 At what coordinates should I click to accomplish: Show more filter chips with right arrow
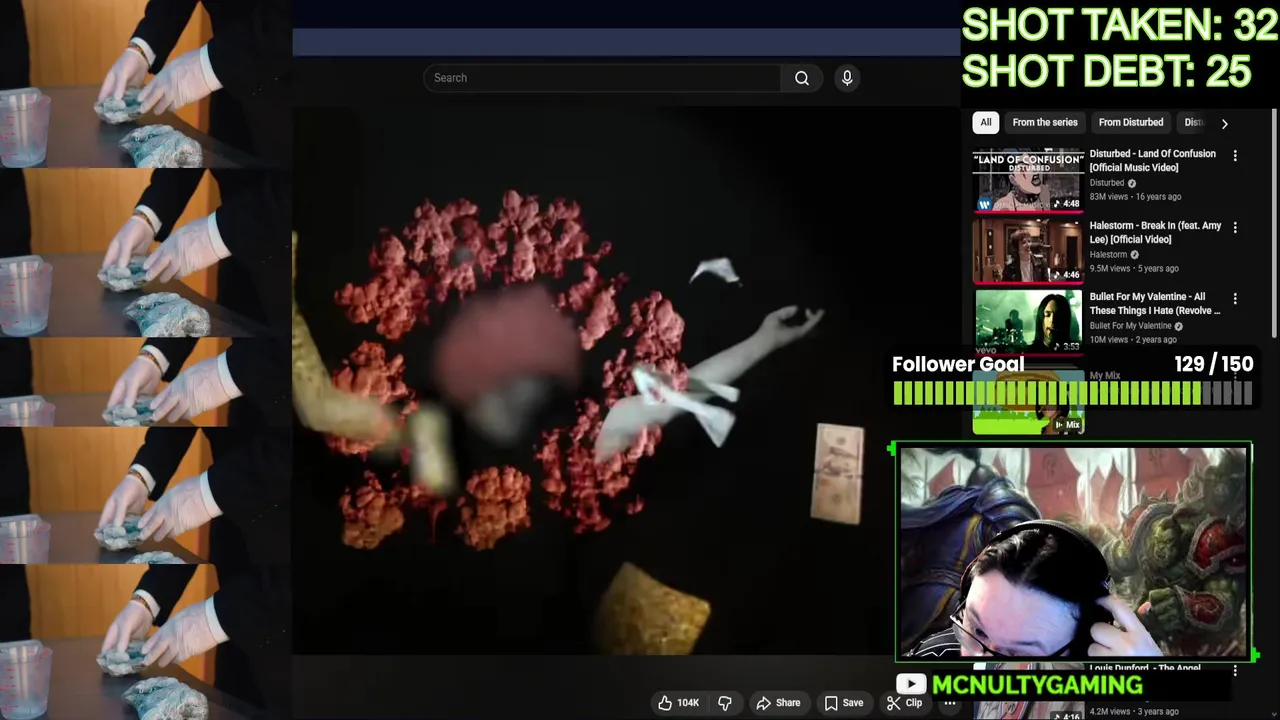(1224, 123)
